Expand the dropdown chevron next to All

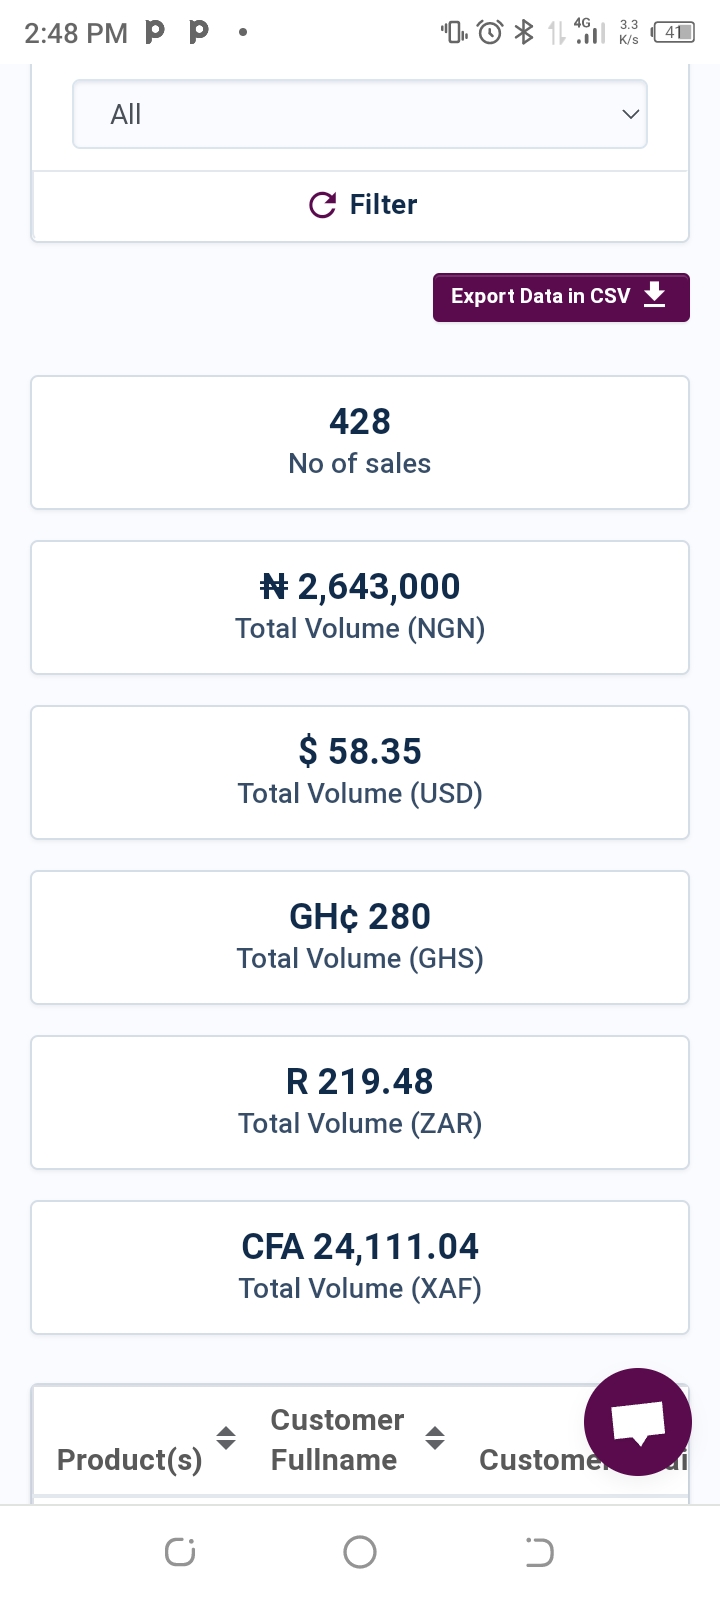tap(630, 114)
